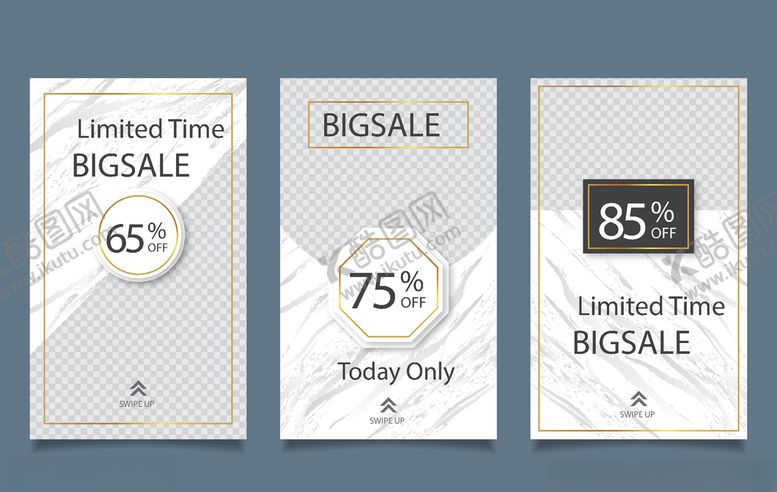
Task: Click Limited Time text on left card
Action: click(151, 129)
